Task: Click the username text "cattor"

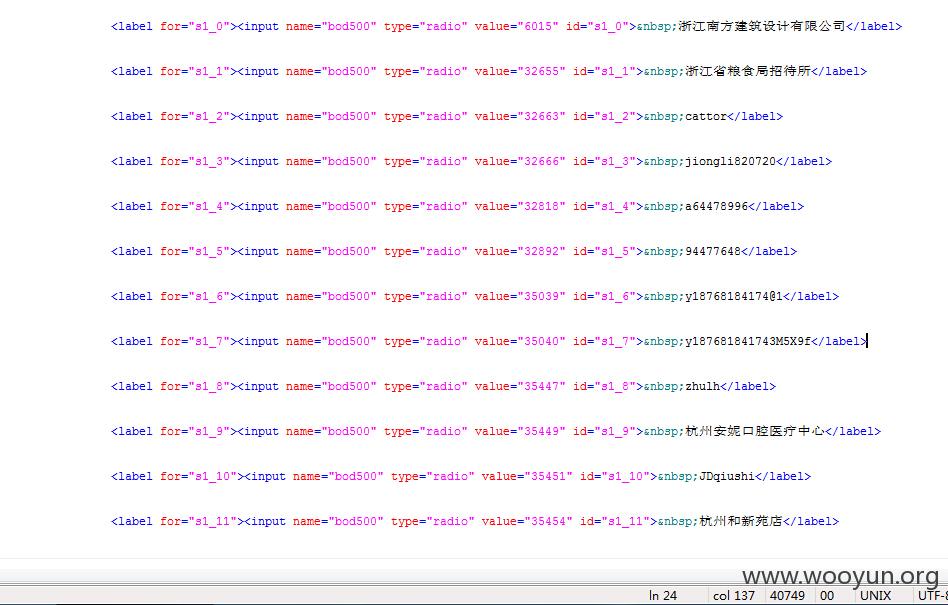Action: point(706,117)
